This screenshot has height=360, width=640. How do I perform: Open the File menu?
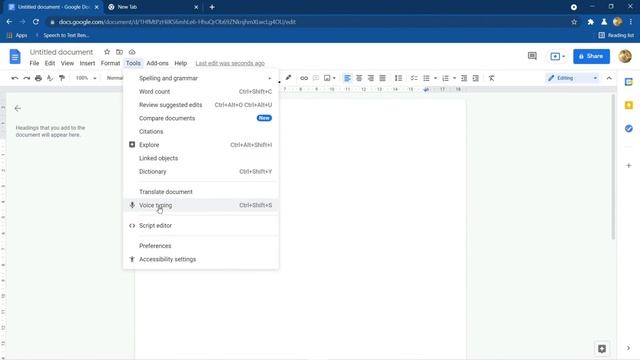click(34, 63)
